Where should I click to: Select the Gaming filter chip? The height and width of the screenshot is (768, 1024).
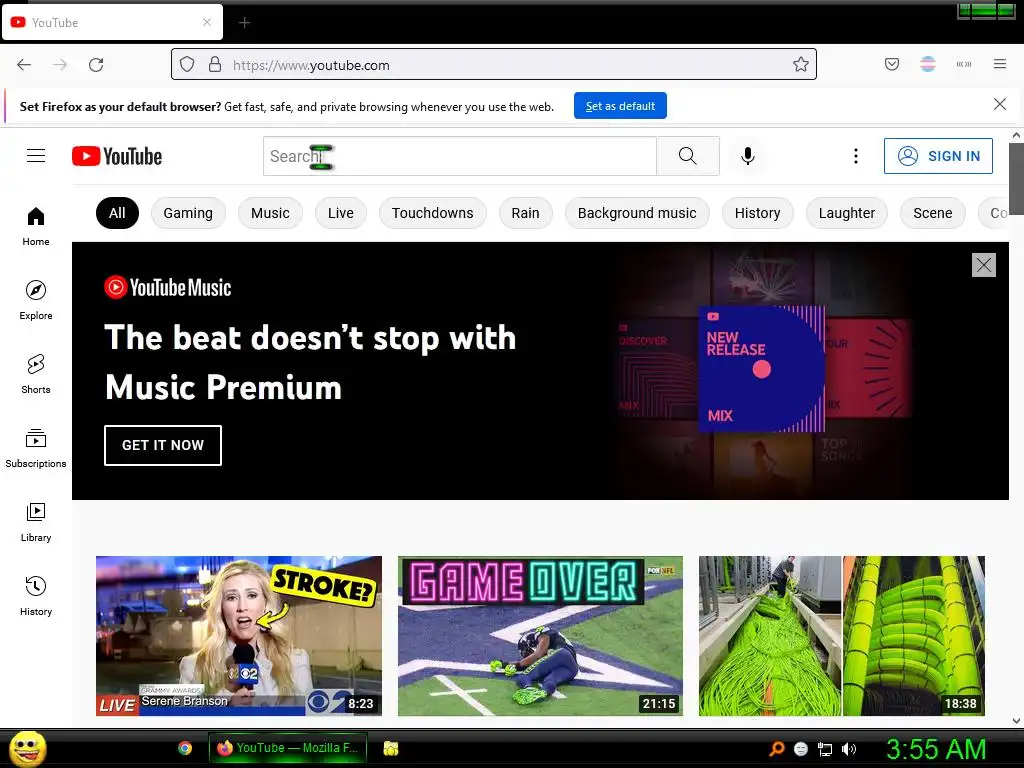[188, 213]
